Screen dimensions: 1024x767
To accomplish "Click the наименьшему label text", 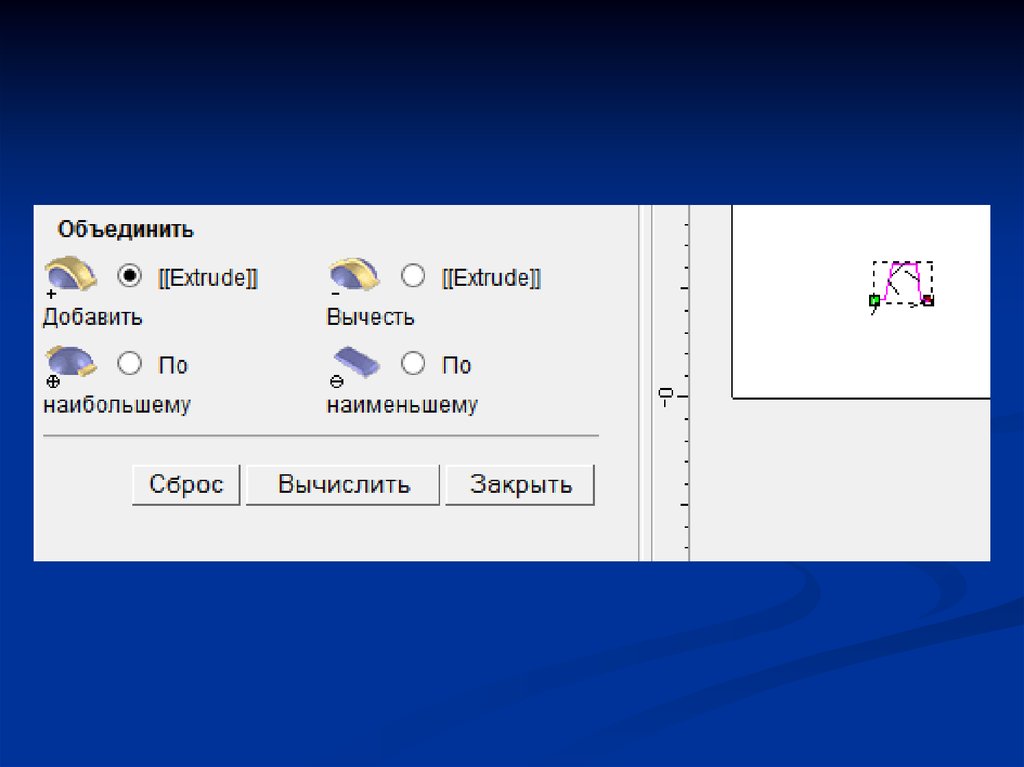I will [402, 405].
